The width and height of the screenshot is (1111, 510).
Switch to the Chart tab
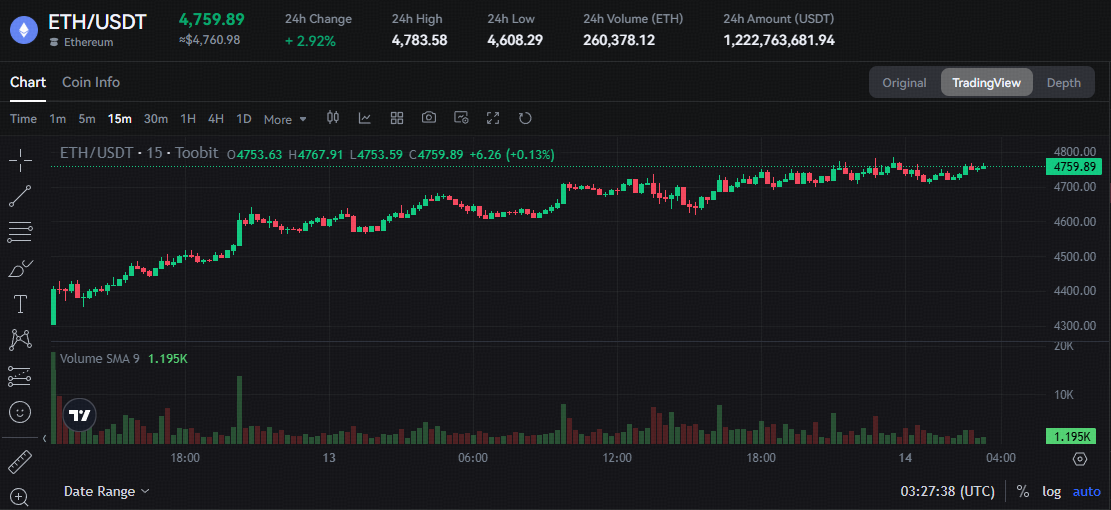coord(28,82)
